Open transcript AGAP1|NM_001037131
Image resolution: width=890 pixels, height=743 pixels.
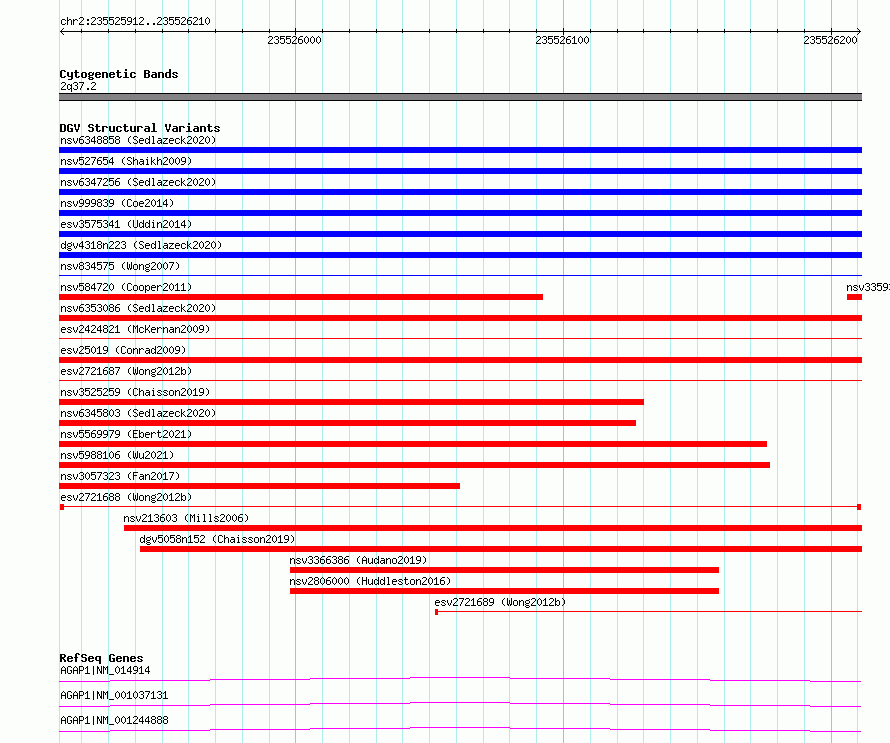[114, 695]
